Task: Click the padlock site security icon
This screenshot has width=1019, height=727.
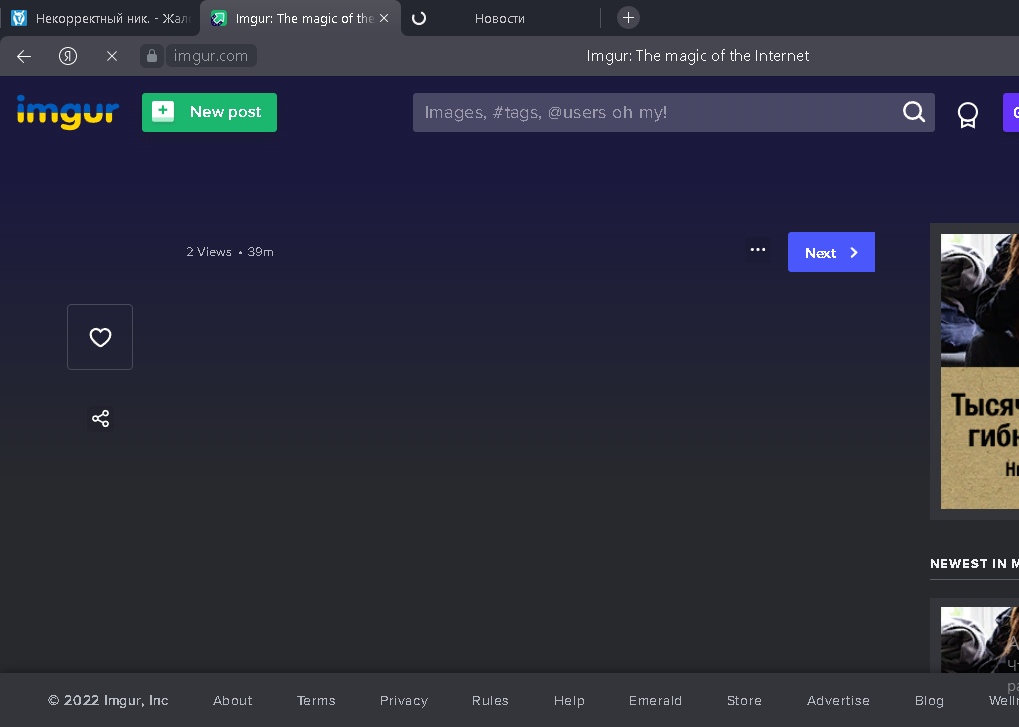Action: pos(152,56)
